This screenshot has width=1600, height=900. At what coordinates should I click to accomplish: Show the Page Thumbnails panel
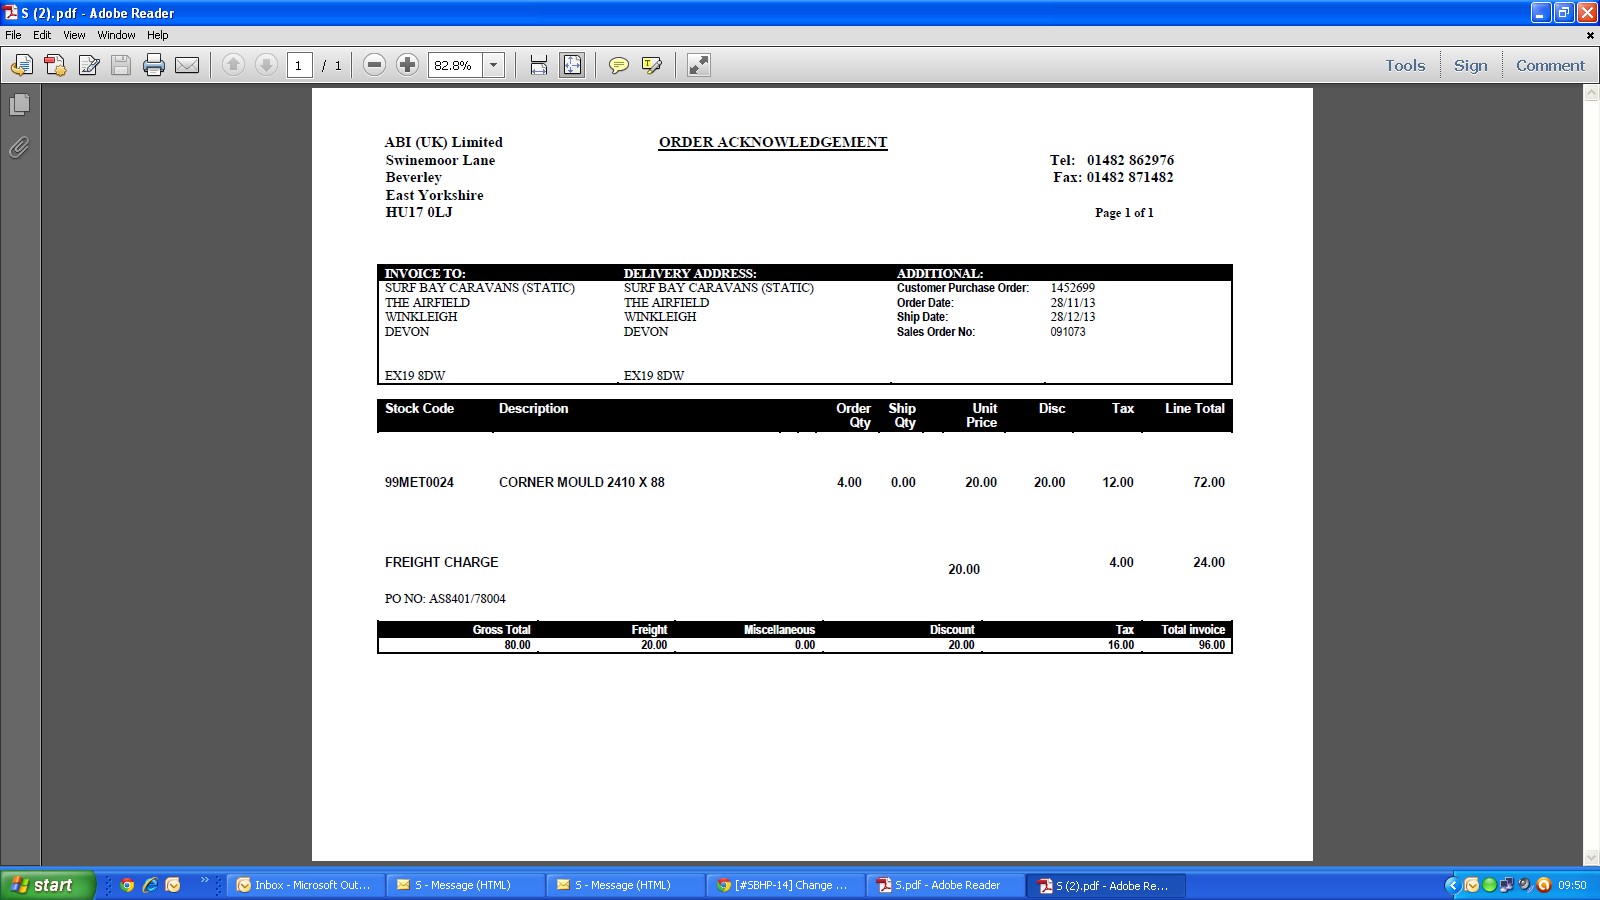(x=19, y=105)
